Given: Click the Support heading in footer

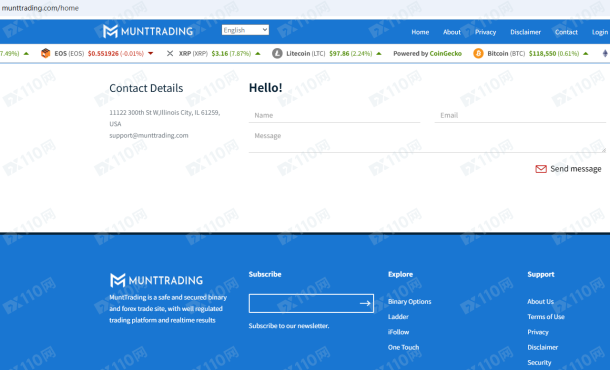Looking at the screenshot, I should [x=541, y=274].
